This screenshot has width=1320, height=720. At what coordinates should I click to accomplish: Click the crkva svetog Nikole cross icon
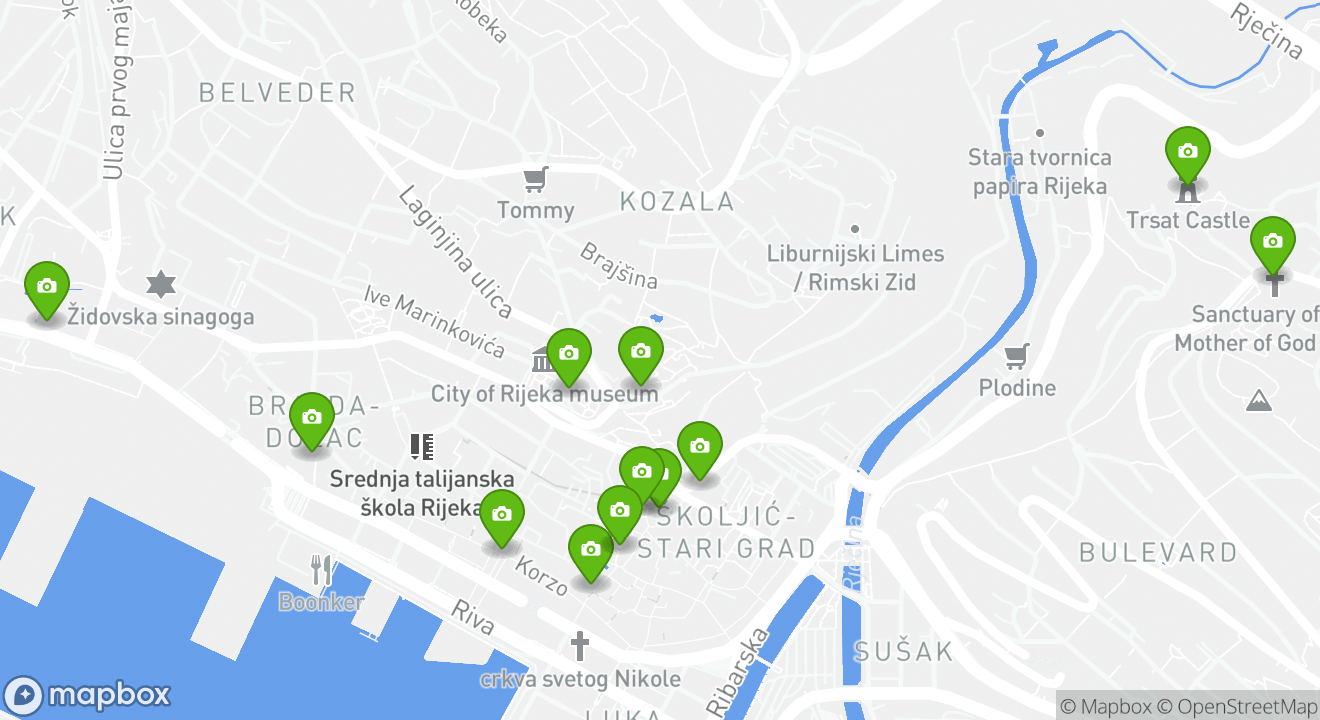[579, 646]
